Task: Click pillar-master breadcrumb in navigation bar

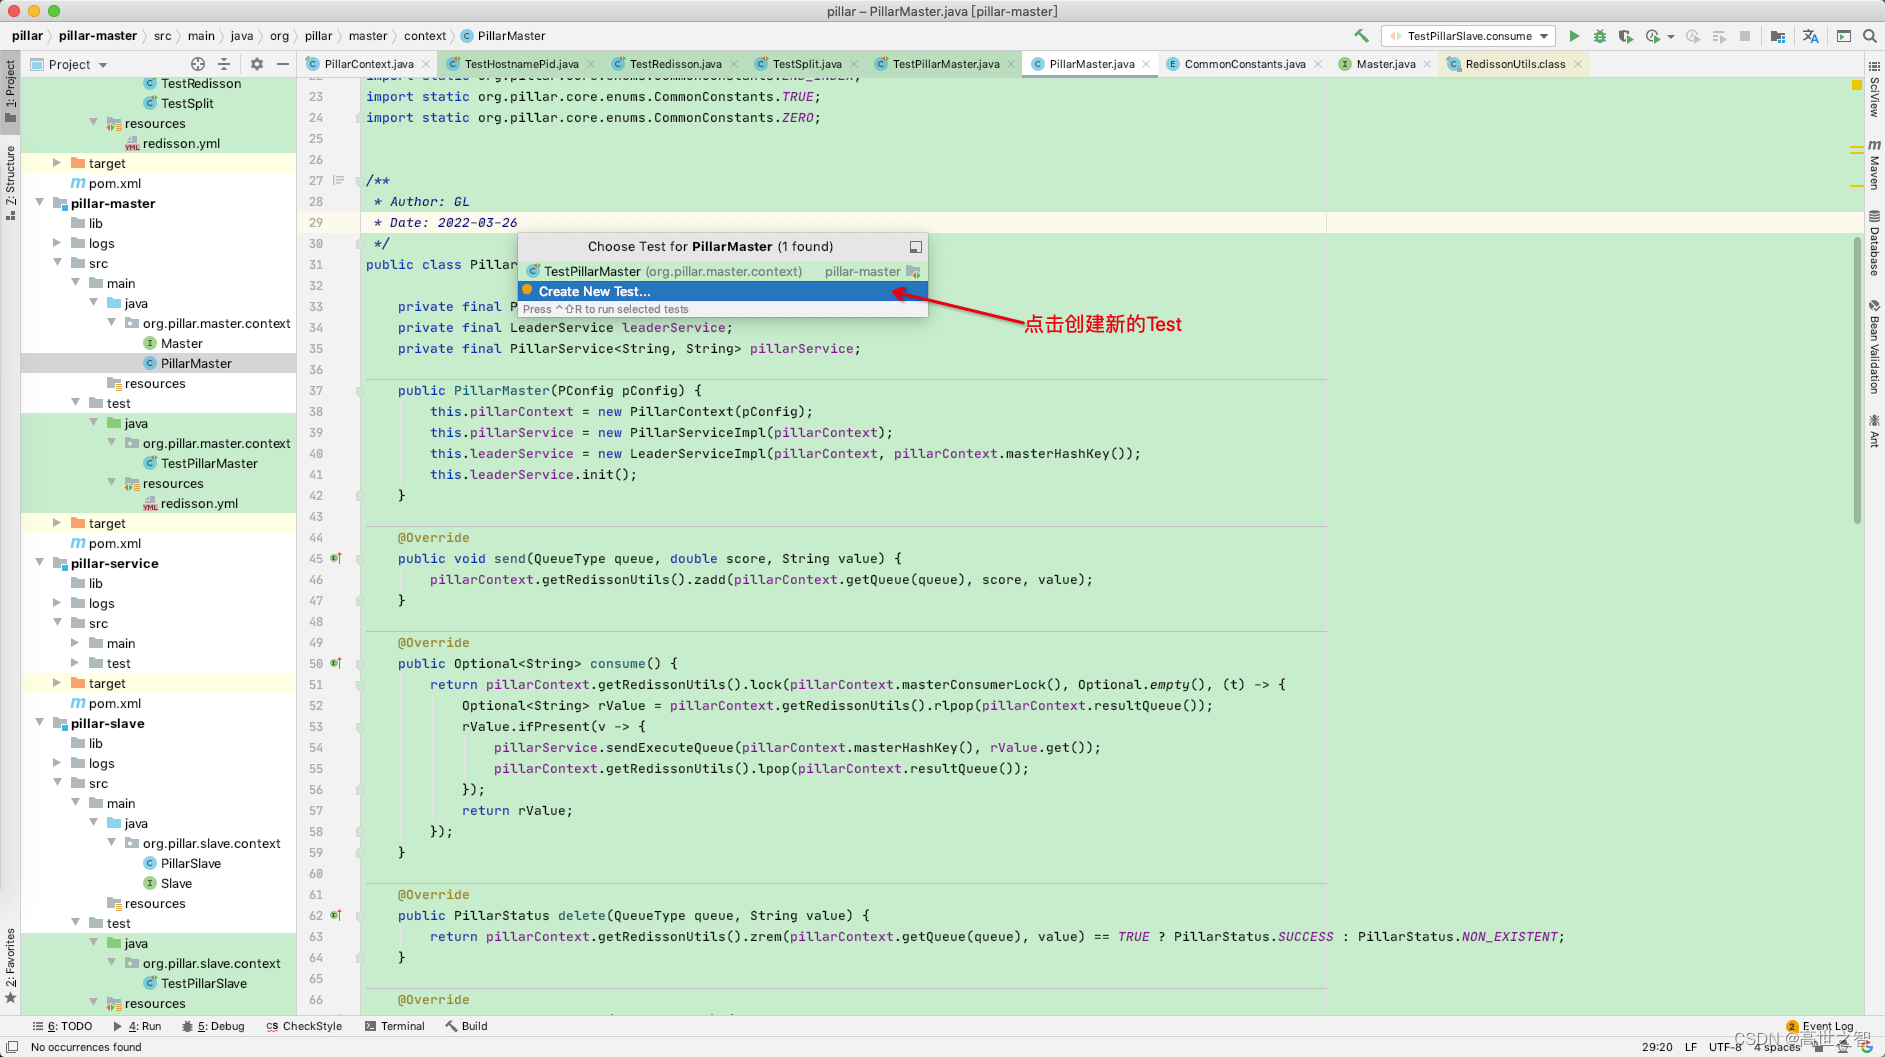Action: [x=97, y=36]
